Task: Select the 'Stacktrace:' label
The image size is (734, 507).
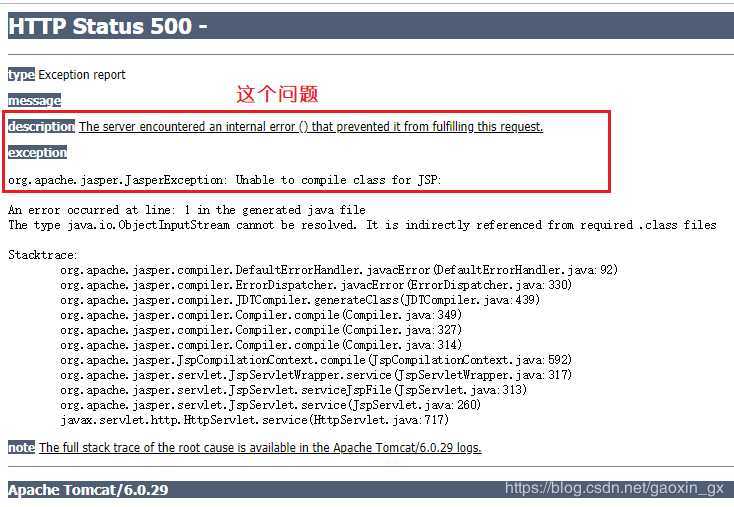Action: tap(43, 255)
